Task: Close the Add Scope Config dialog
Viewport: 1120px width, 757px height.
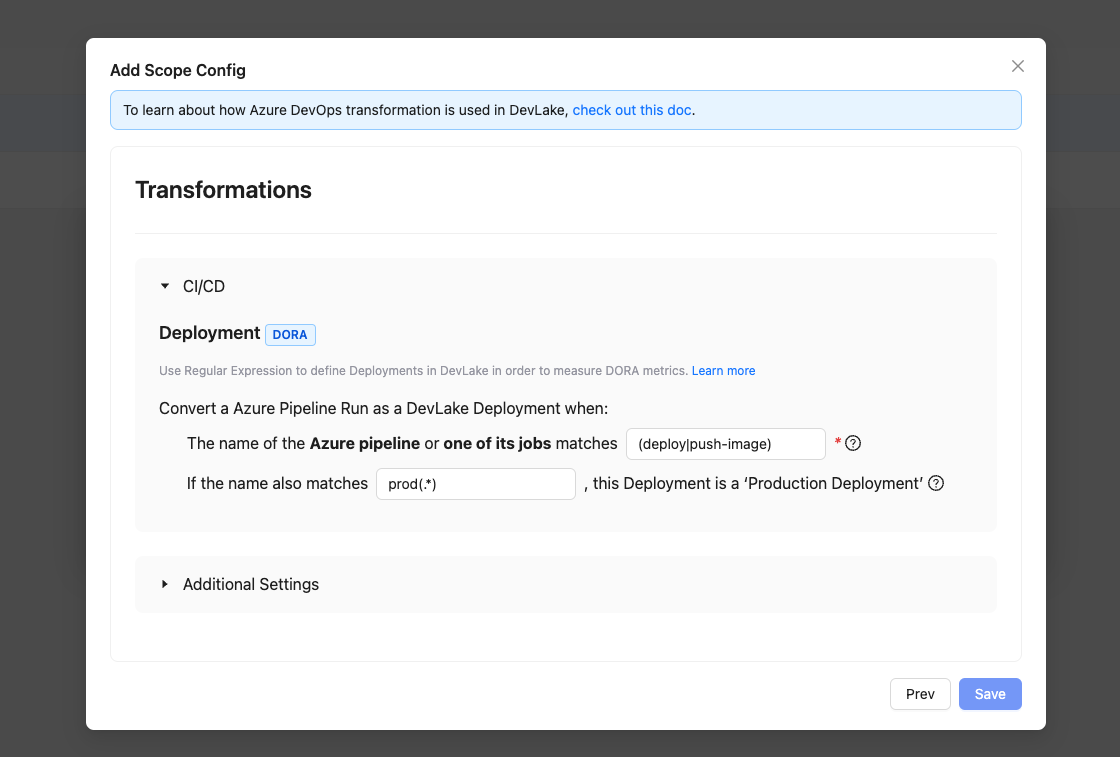Action: click(x=1017, y=66)
